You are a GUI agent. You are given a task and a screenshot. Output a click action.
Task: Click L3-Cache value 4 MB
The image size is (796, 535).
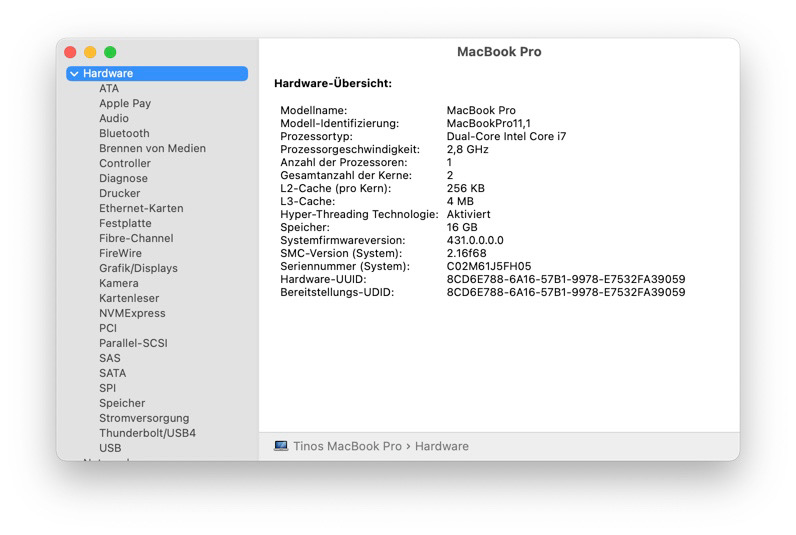[x=460, y=202]
